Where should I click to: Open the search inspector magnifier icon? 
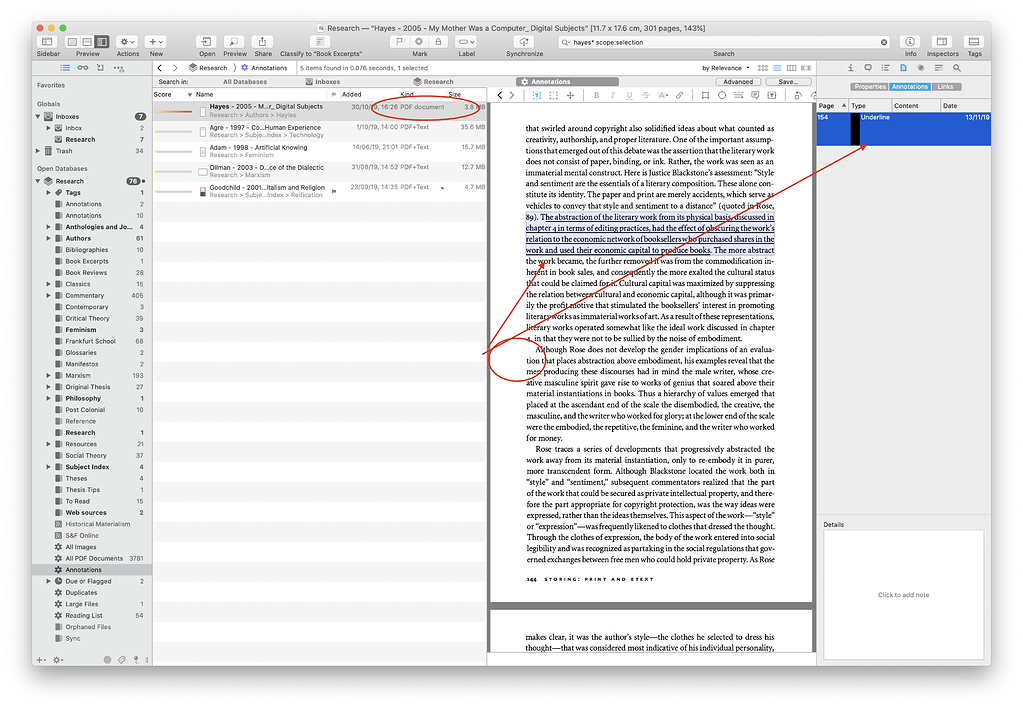coord(957,68)
